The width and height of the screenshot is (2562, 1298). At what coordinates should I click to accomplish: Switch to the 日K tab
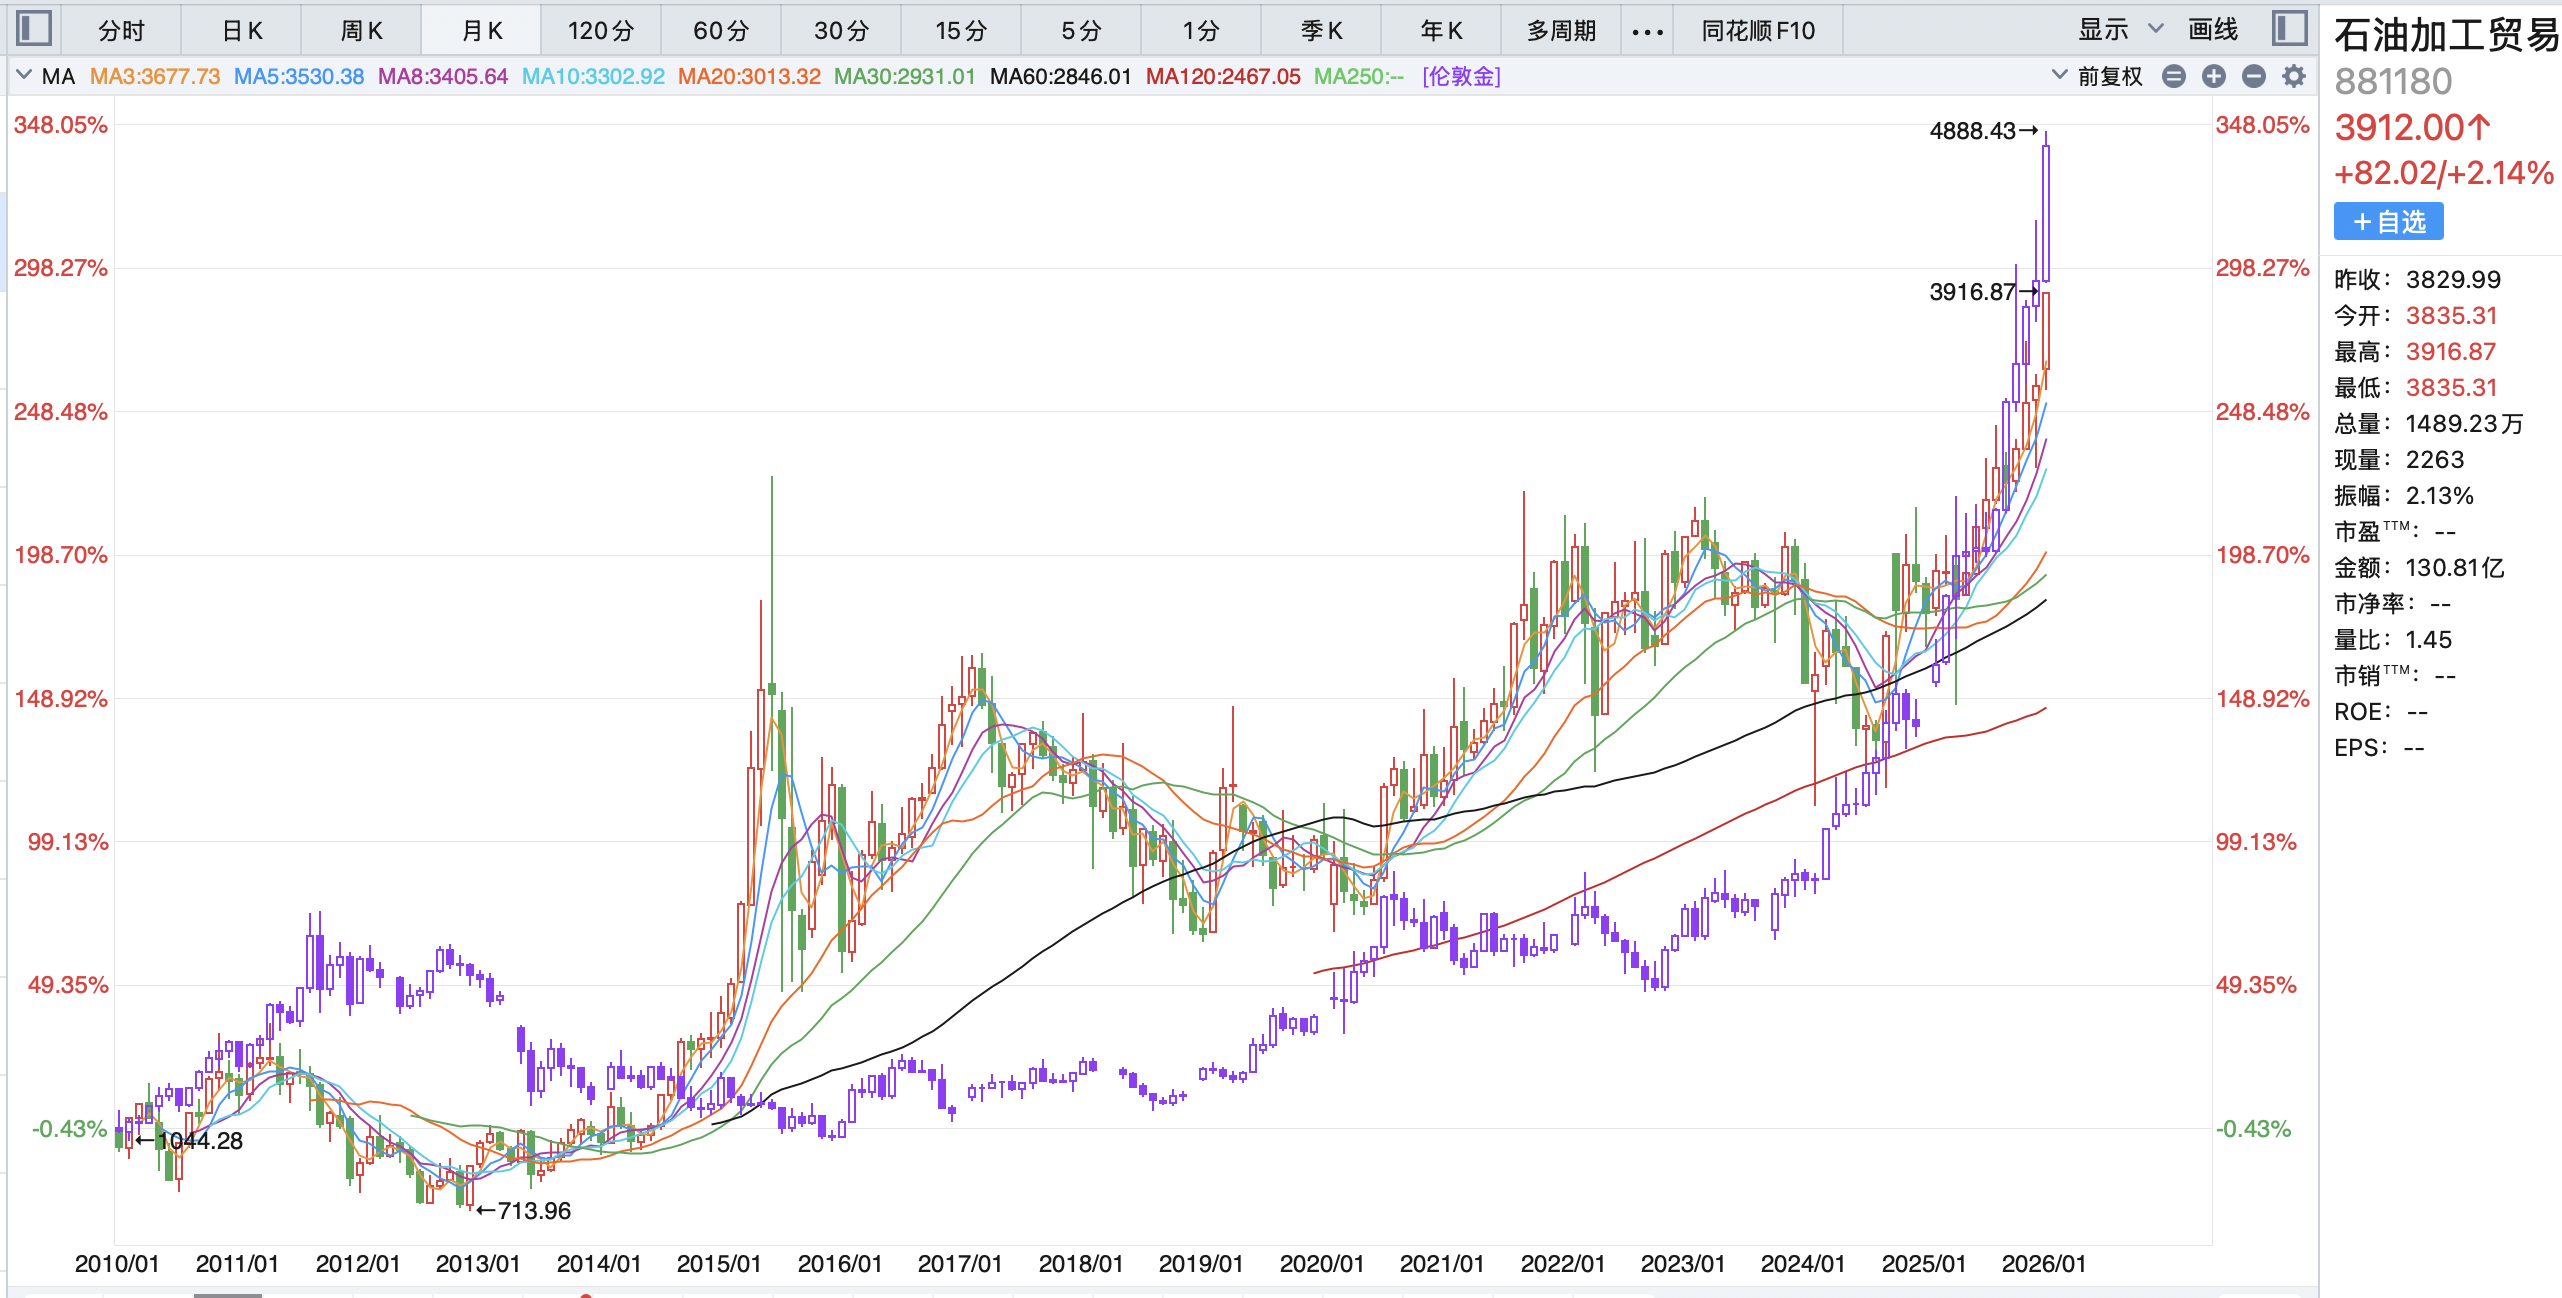coord(242,31)
